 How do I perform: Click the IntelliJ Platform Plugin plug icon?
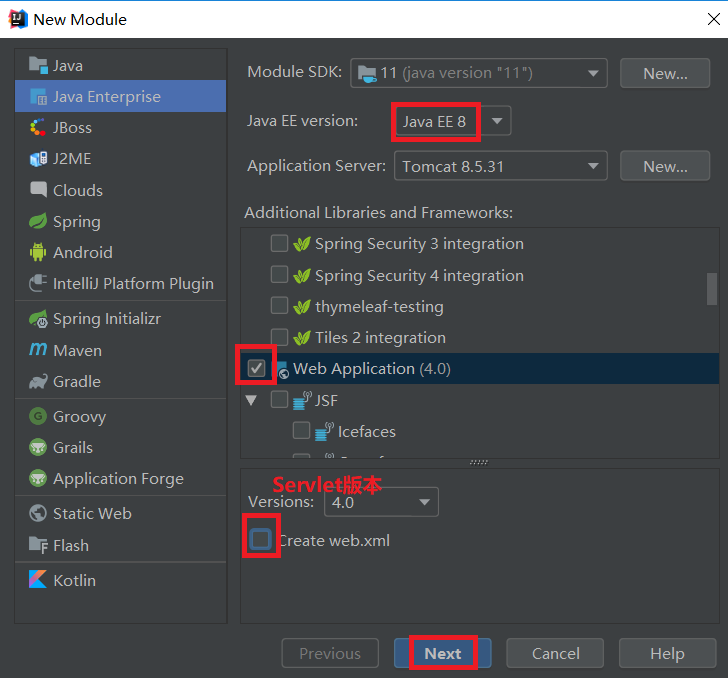[38, 283]
